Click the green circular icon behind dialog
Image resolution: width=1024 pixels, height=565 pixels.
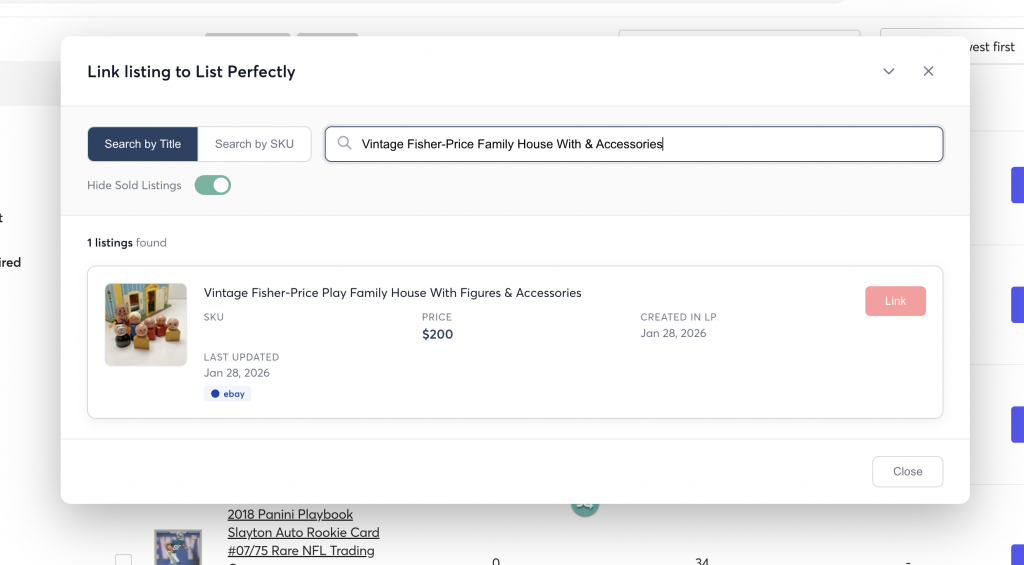[x=585, y=508]
